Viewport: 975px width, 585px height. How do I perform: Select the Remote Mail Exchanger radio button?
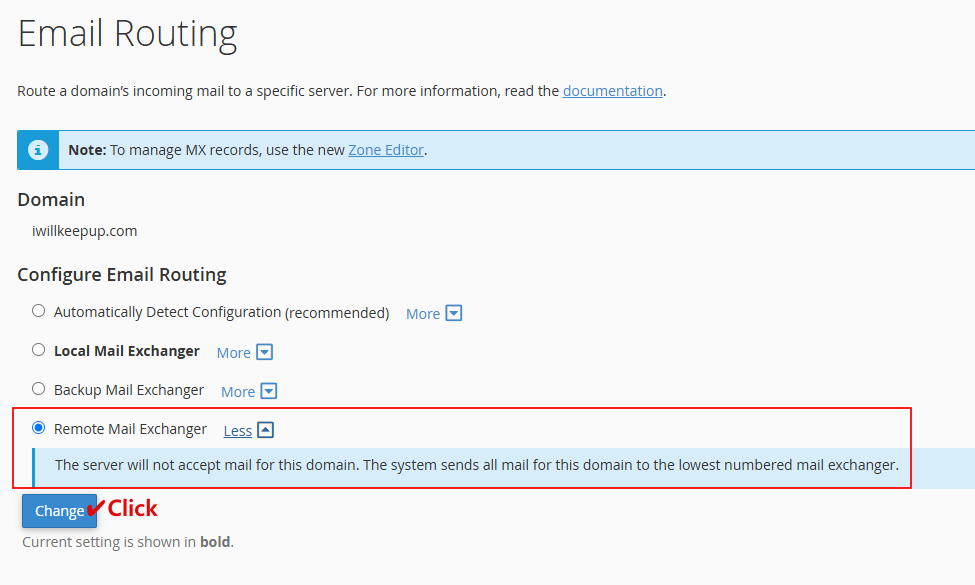pyautogui.click(x=39, y=428)
